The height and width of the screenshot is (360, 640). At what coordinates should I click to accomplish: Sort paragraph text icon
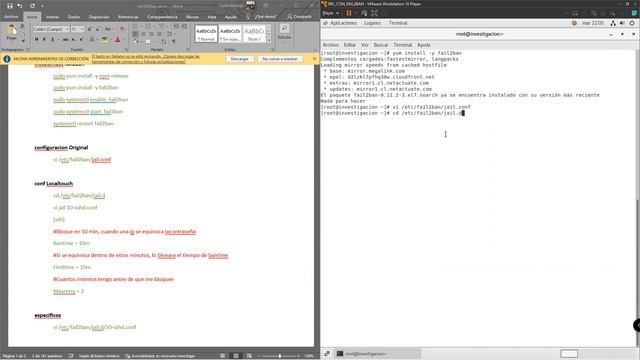tap(164, 41)
